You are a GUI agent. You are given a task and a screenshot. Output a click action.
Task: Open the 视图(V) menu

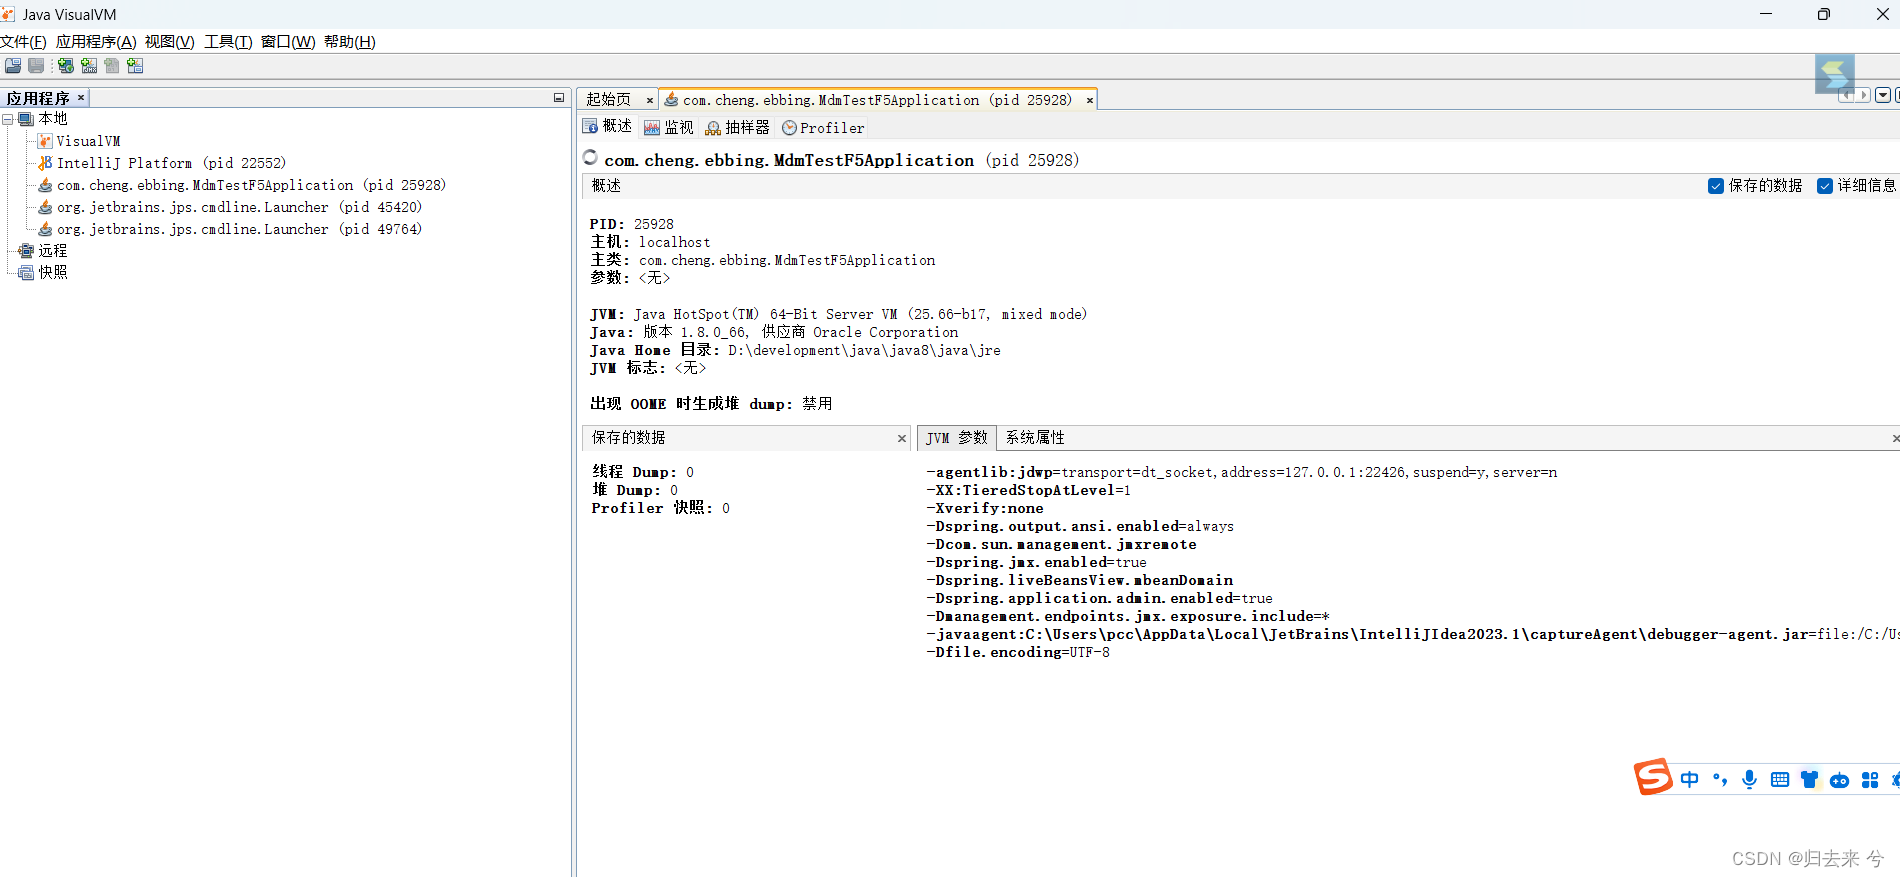[170, 42]
